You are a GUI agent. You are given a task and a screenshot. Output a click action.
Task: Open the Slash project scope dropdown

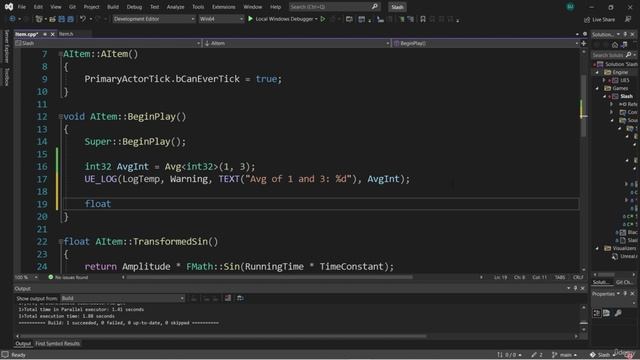(x=108, y=43)
